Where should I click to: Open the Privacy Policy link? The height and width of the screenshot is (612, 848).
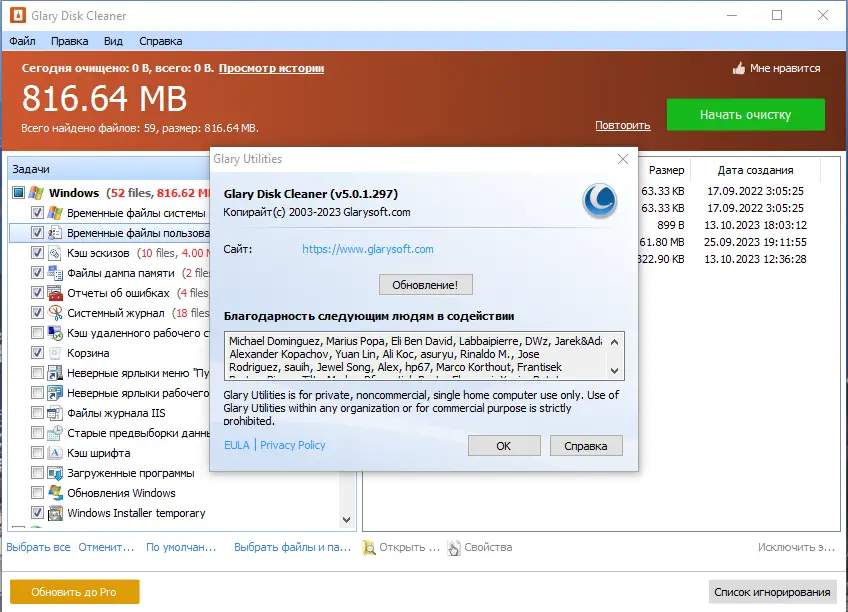click(x=293, y=445)
